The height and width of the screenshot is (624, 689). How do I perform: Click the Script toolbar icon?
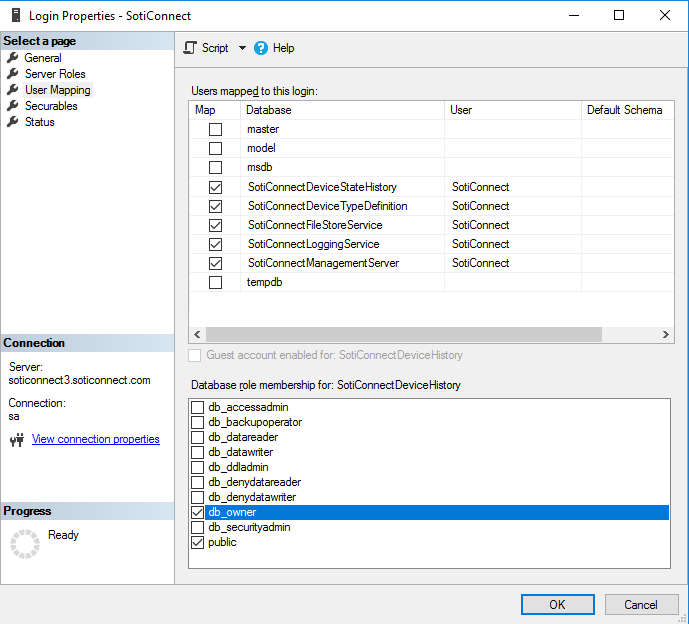[x=190, y=47]
